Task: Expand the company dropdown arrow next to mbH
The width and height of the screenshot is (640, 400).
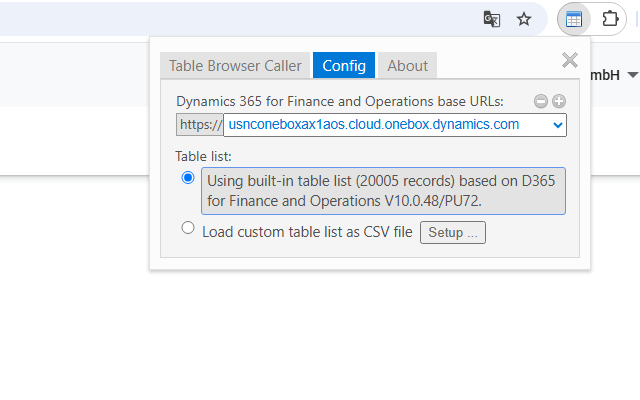Action: (633, 75)
